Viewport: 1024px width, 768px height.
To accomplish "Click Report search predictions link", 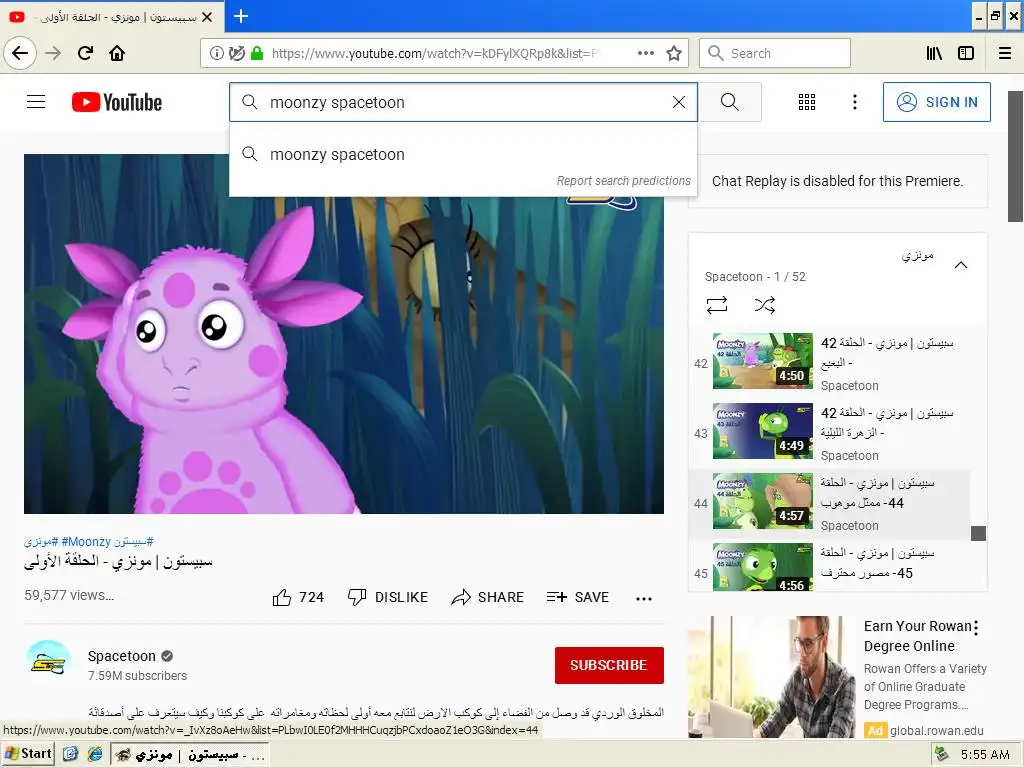I will pyautogui.click(x=624, y=181).
